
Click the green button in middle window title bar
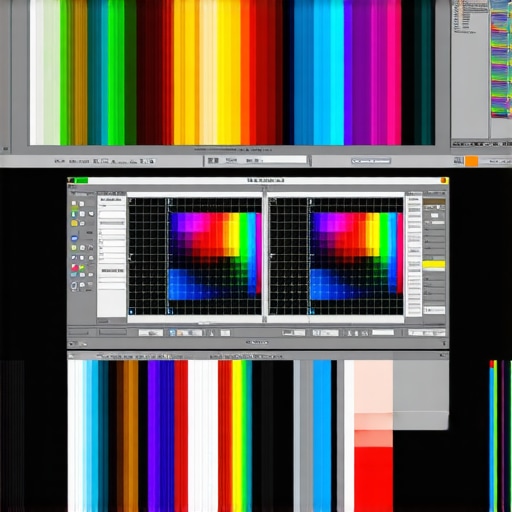pyautogui.click(x=81, y=180)
